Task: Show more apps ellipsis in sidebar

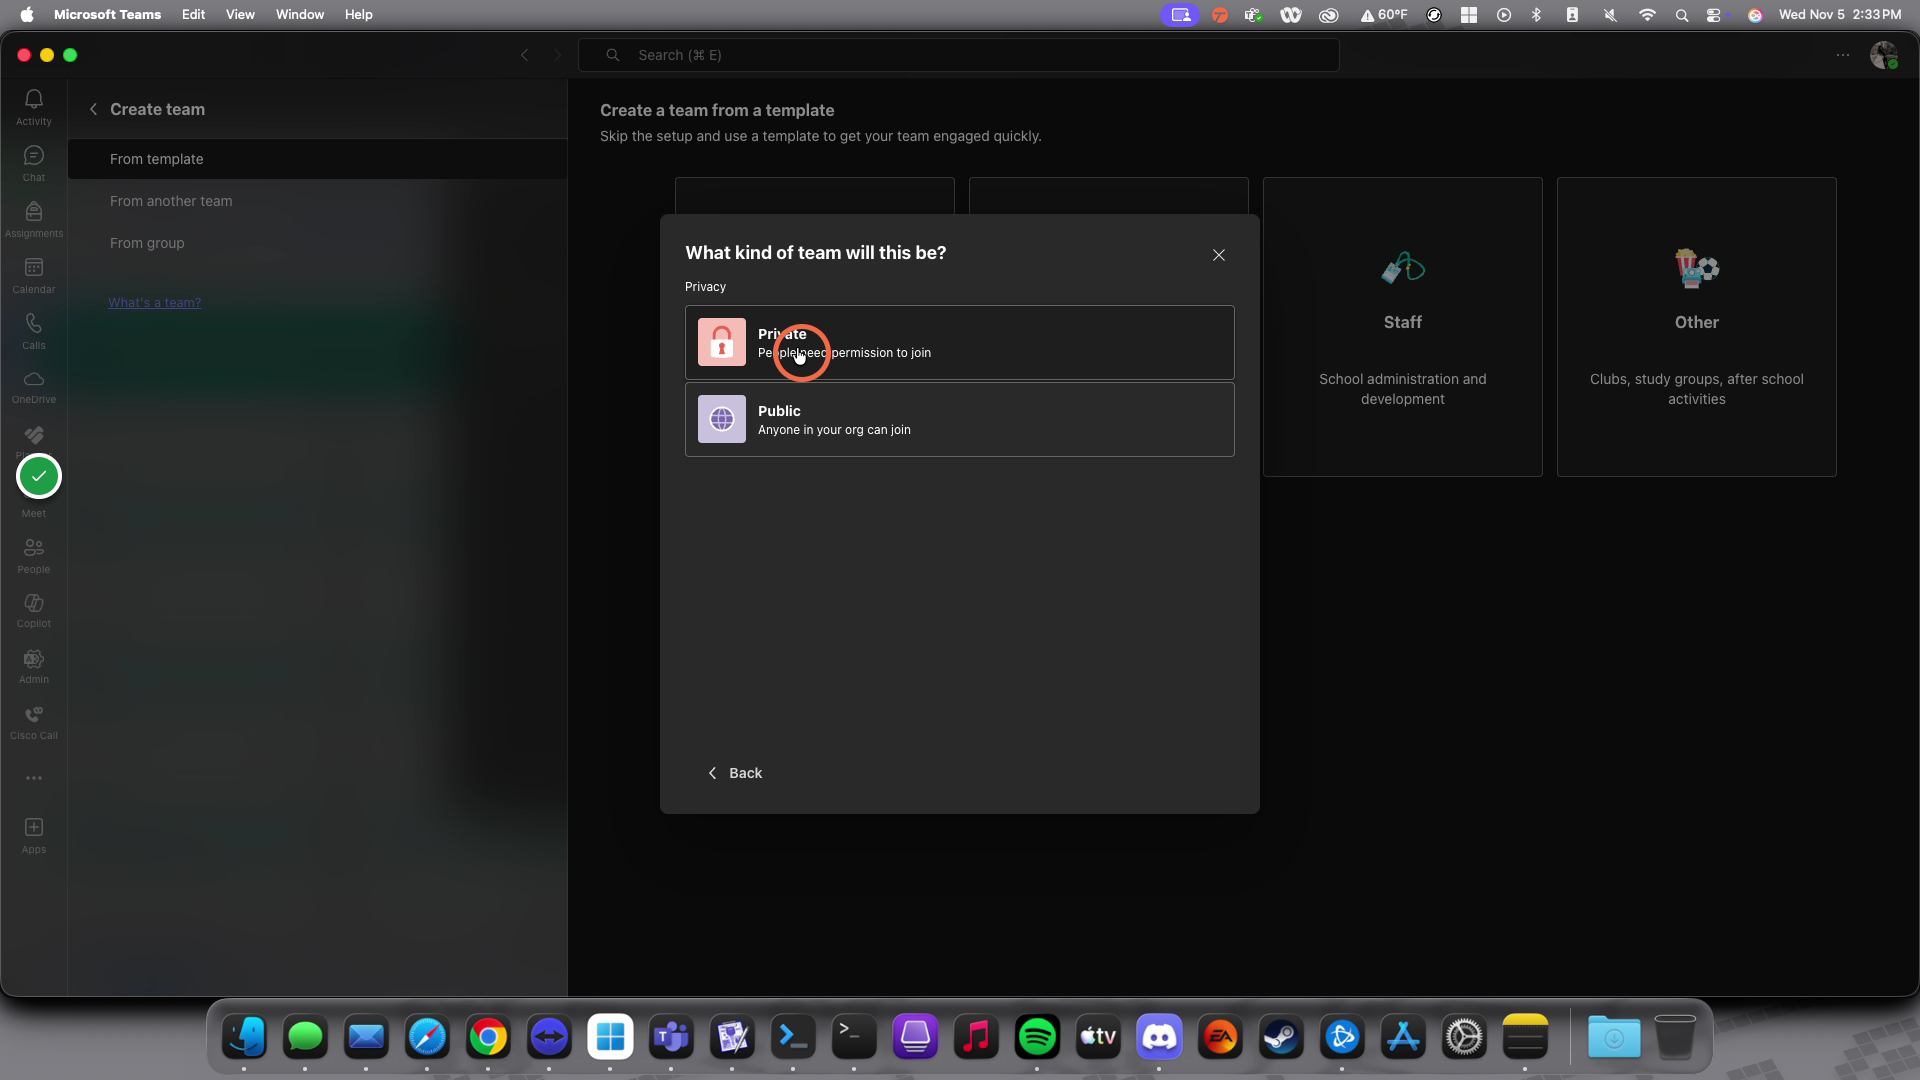Action: [x=34, y=778]
